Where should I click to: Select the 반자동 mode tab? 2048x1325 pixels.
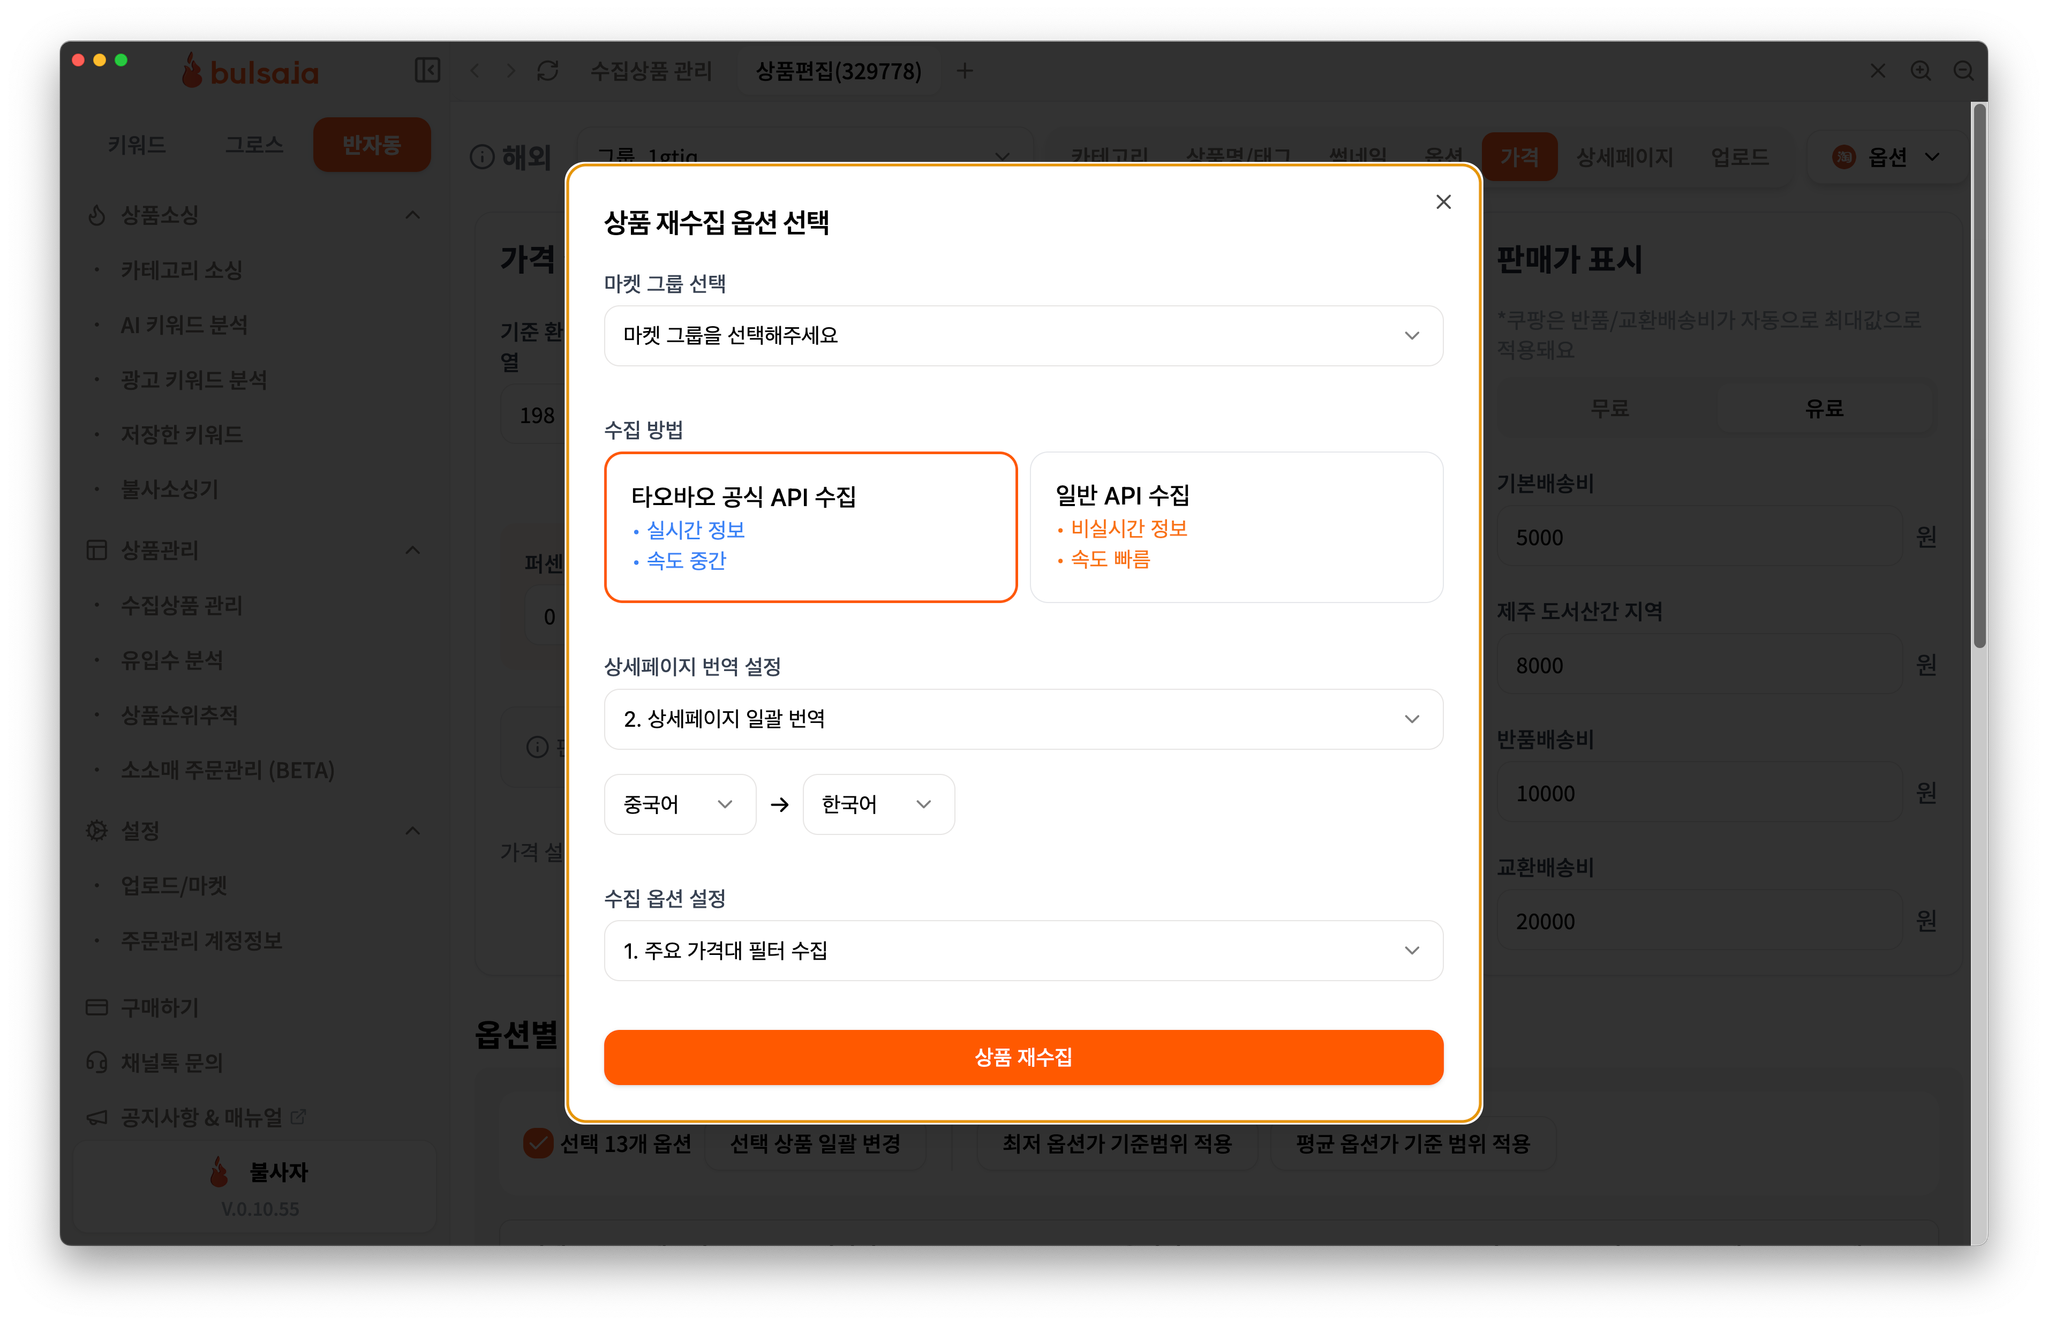372,145
